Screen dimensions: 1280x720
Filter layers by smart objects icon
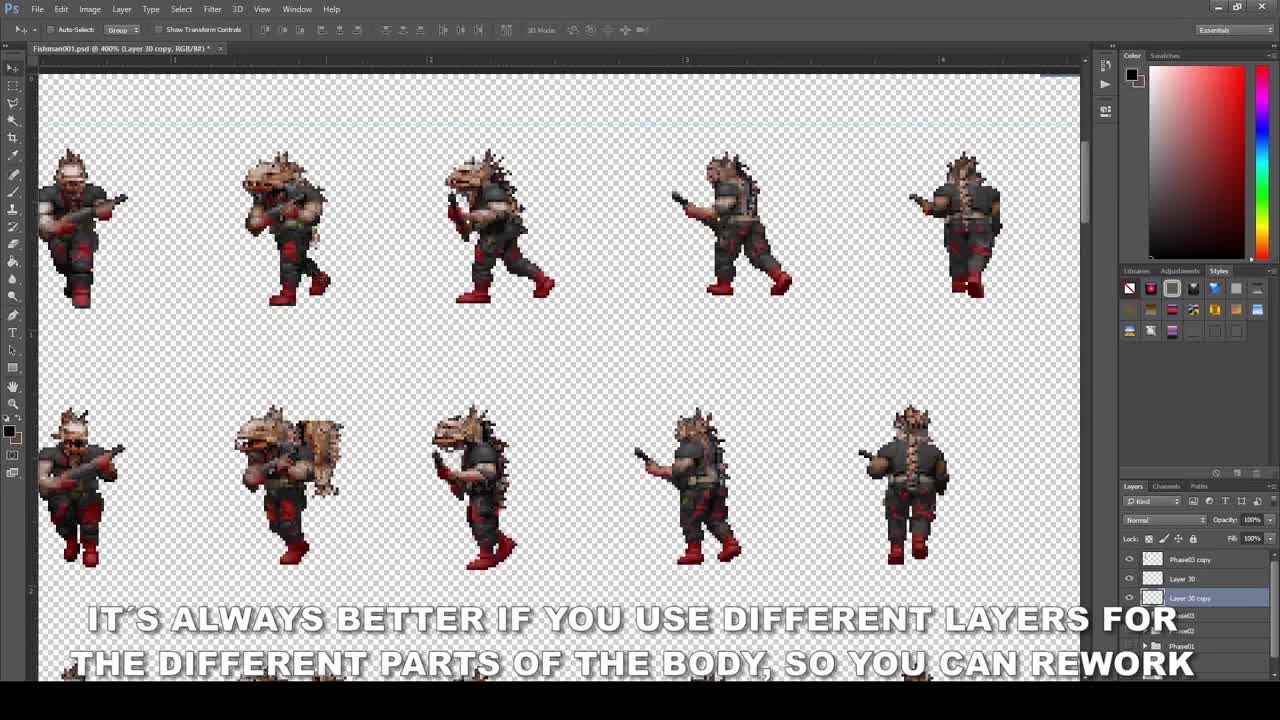tap(1257, 501)
